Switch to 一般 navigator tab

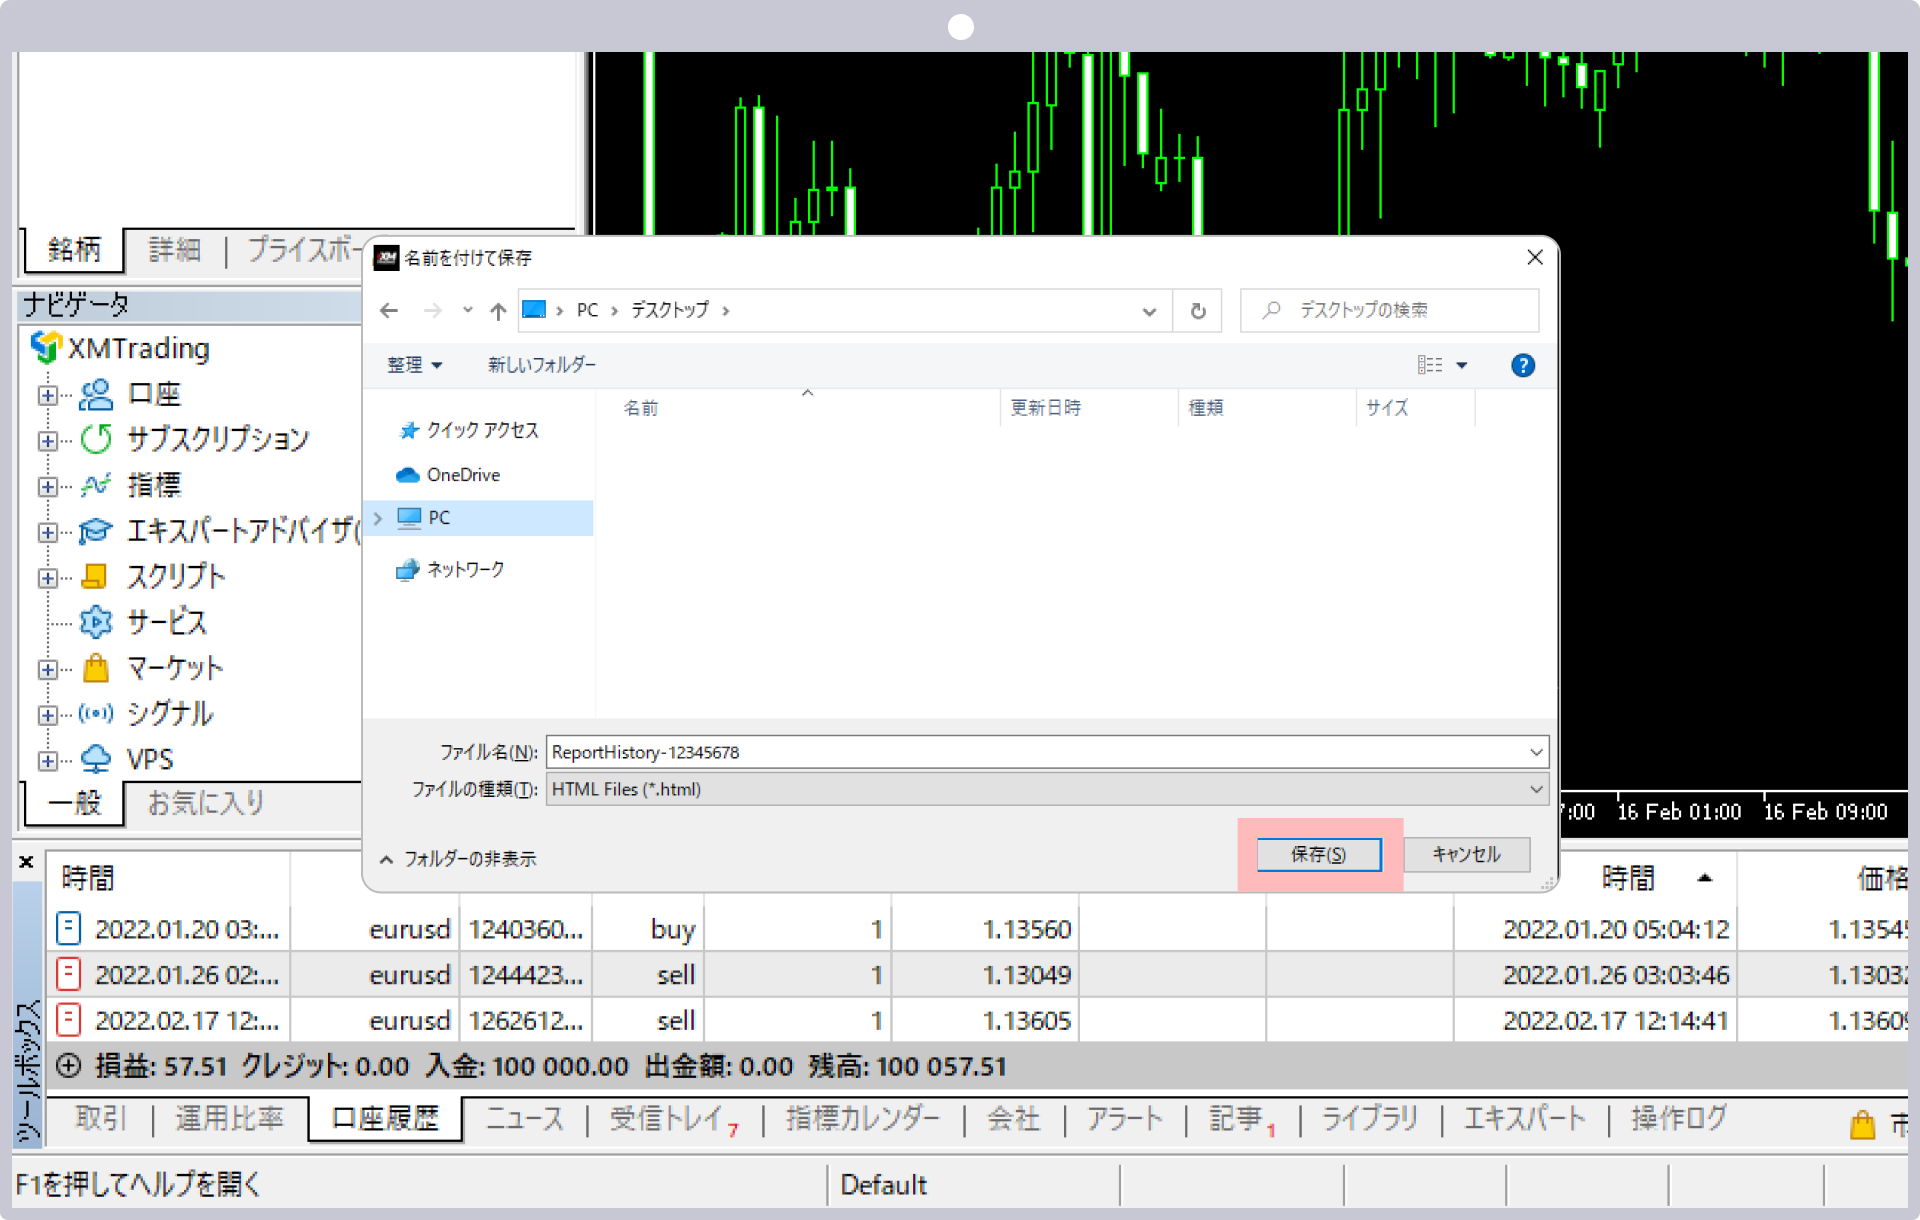75,803
